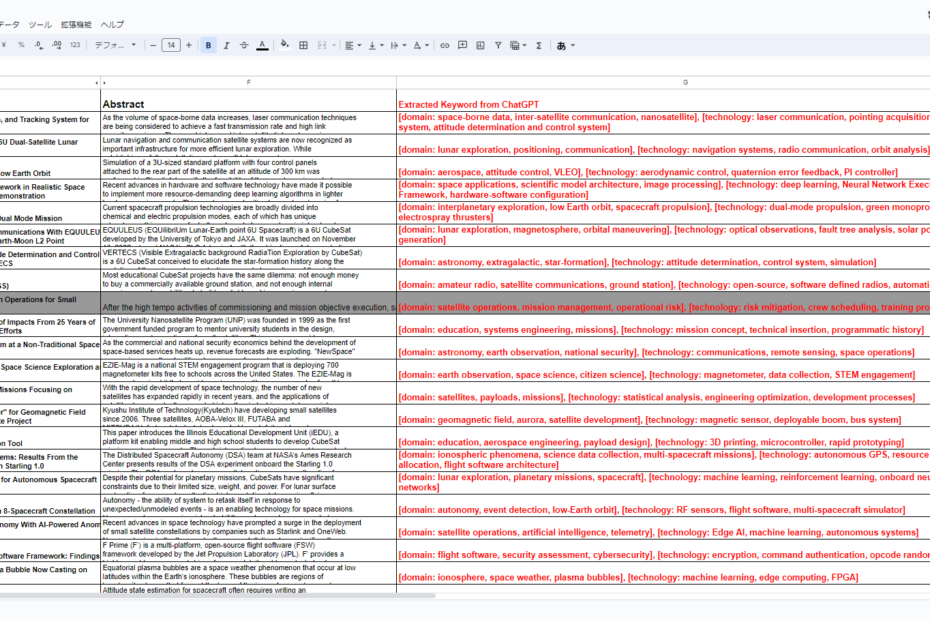Screen dimensions: 930x620
Task: Increase font size with the plus button
Action: [189, 45]
